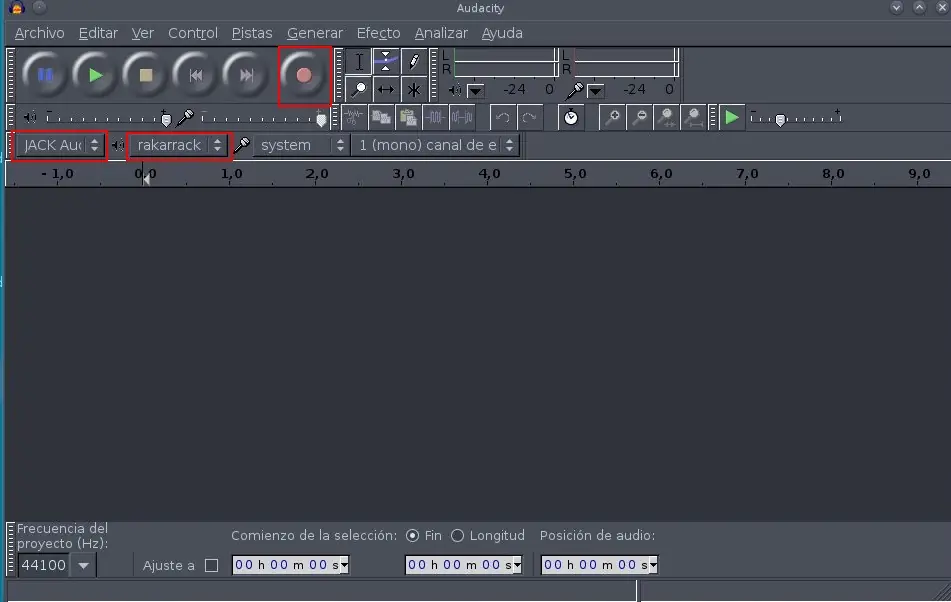The width and height of the screenshot is (951, 602).
Task: Open audio position time format dropdown
Action: click(x=653, y=565)
